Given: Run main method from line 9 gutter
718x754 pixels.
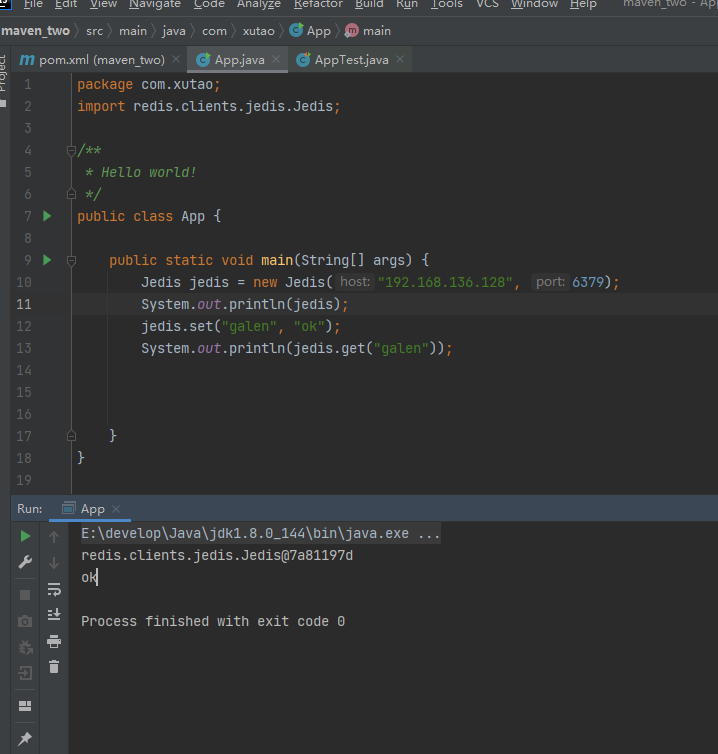Looking at the screenshot, I should (47, 260).
